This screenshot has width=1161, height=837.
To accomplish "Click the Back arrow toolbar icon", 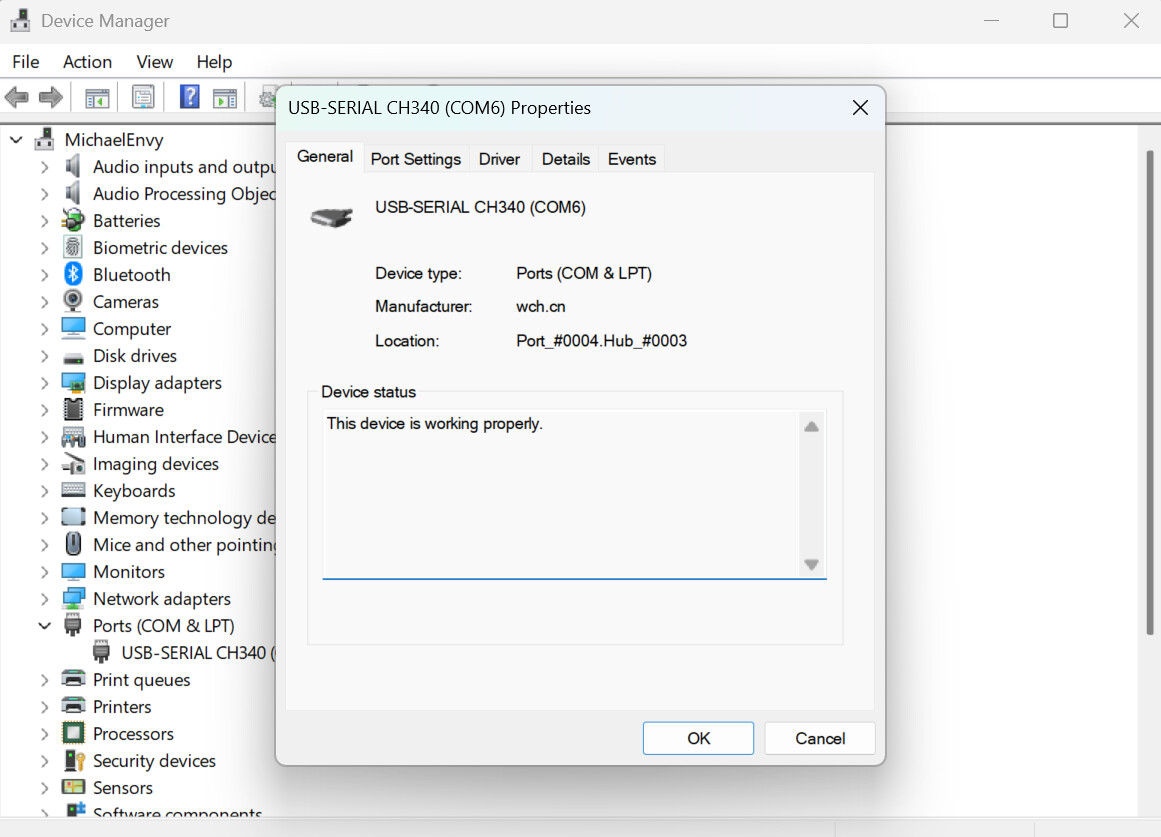I will pos(17,97).
